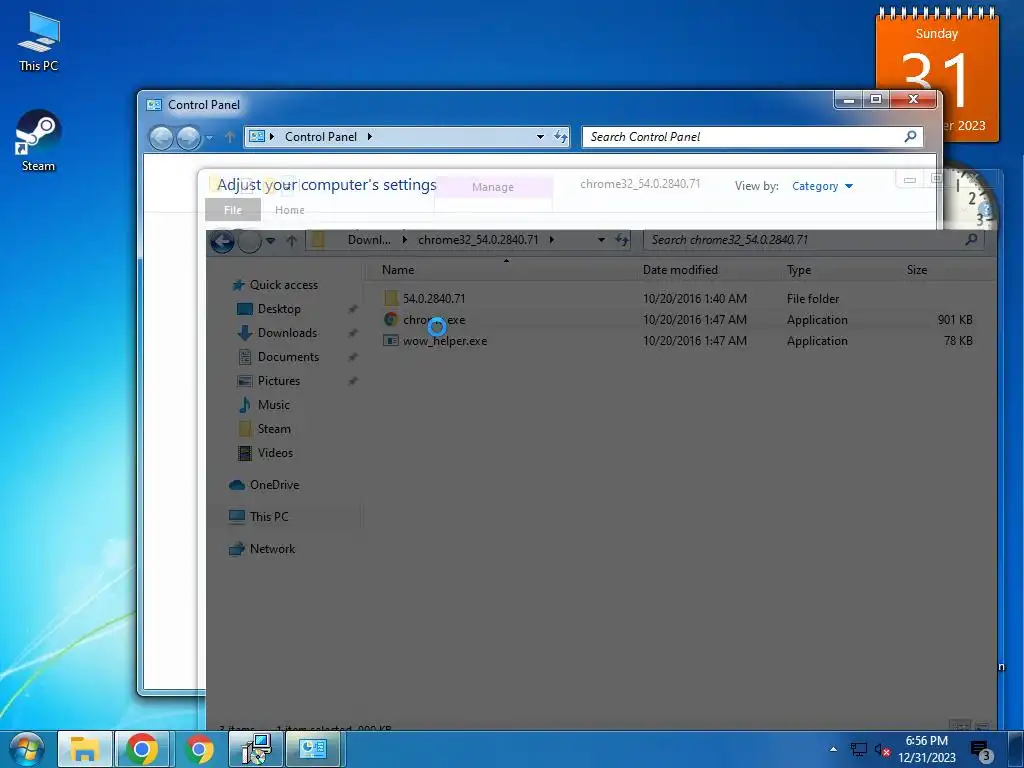The height and width of the screenshot is (768, 1024).
Task: Open Explorer recent locations dropdown
Action: [270, 241]
